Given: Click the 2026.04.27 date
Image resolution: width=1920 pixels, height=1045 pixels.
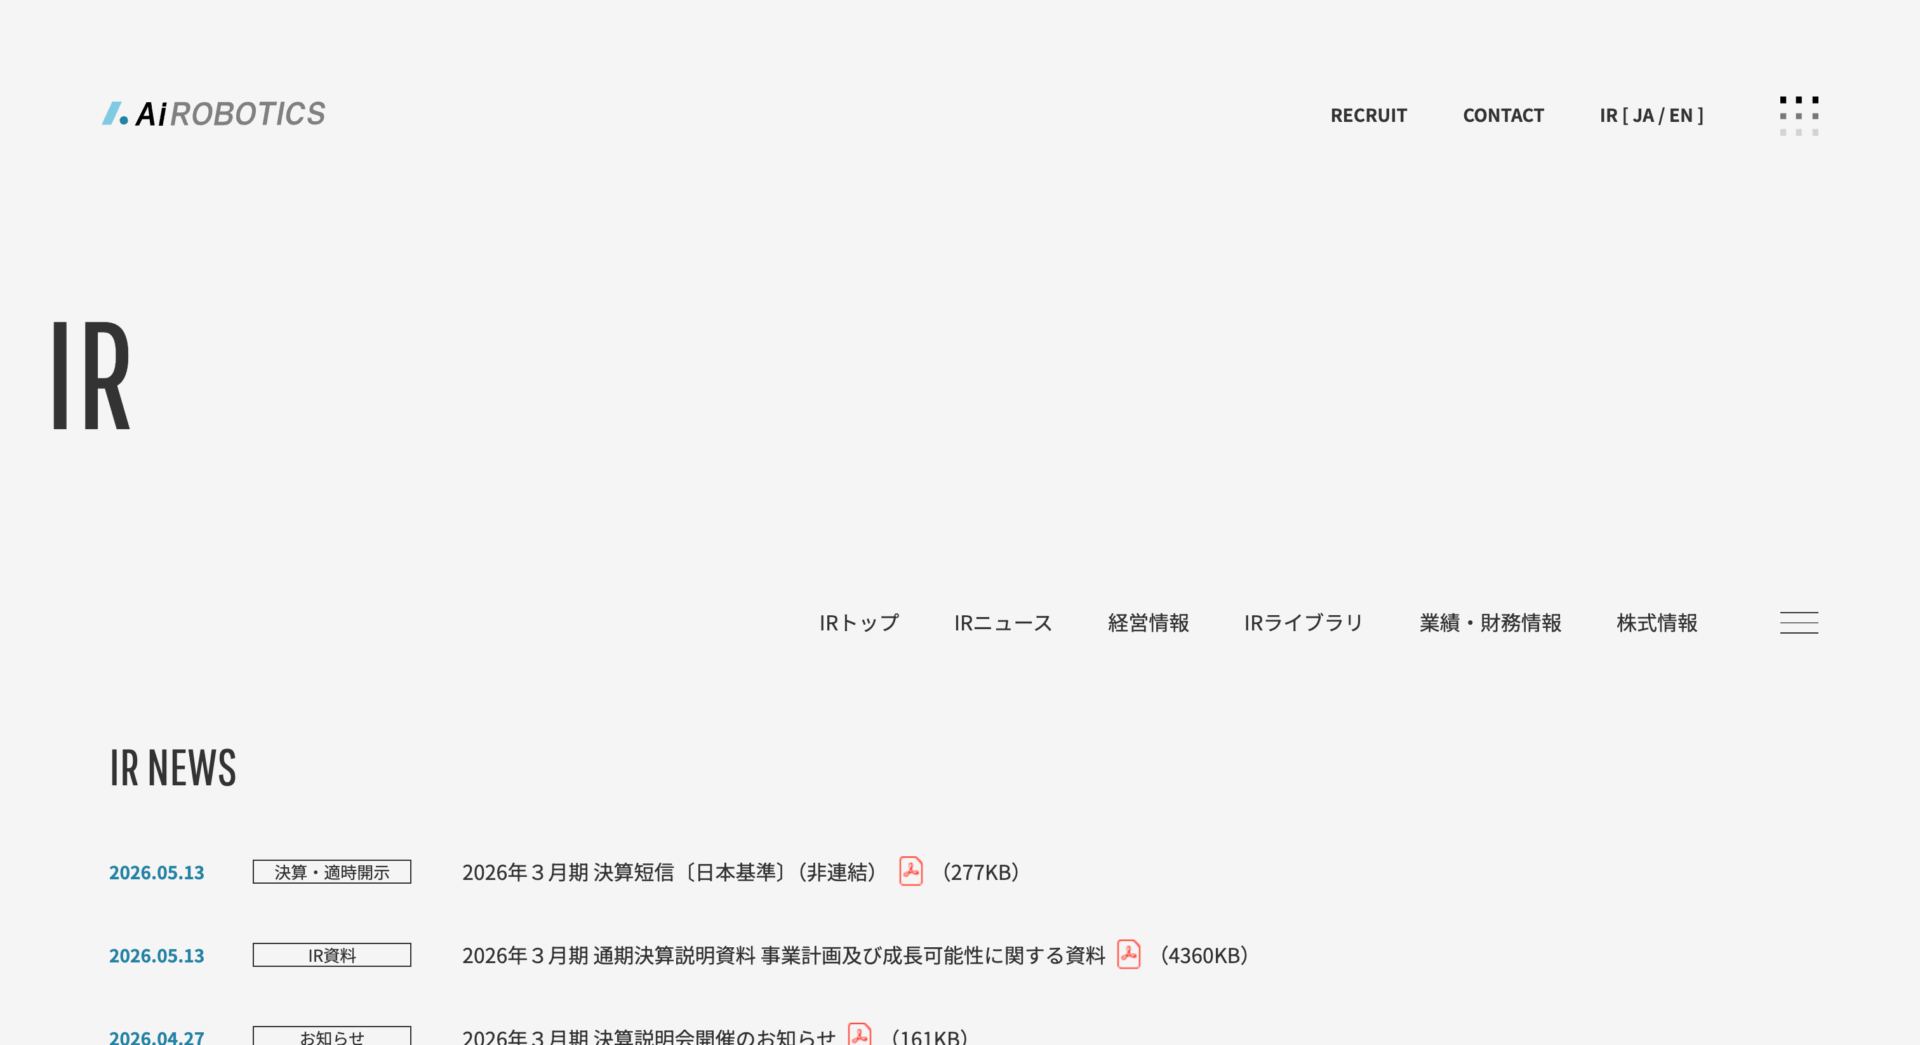Looking at the screenshot, I should tap(157, 1037).
